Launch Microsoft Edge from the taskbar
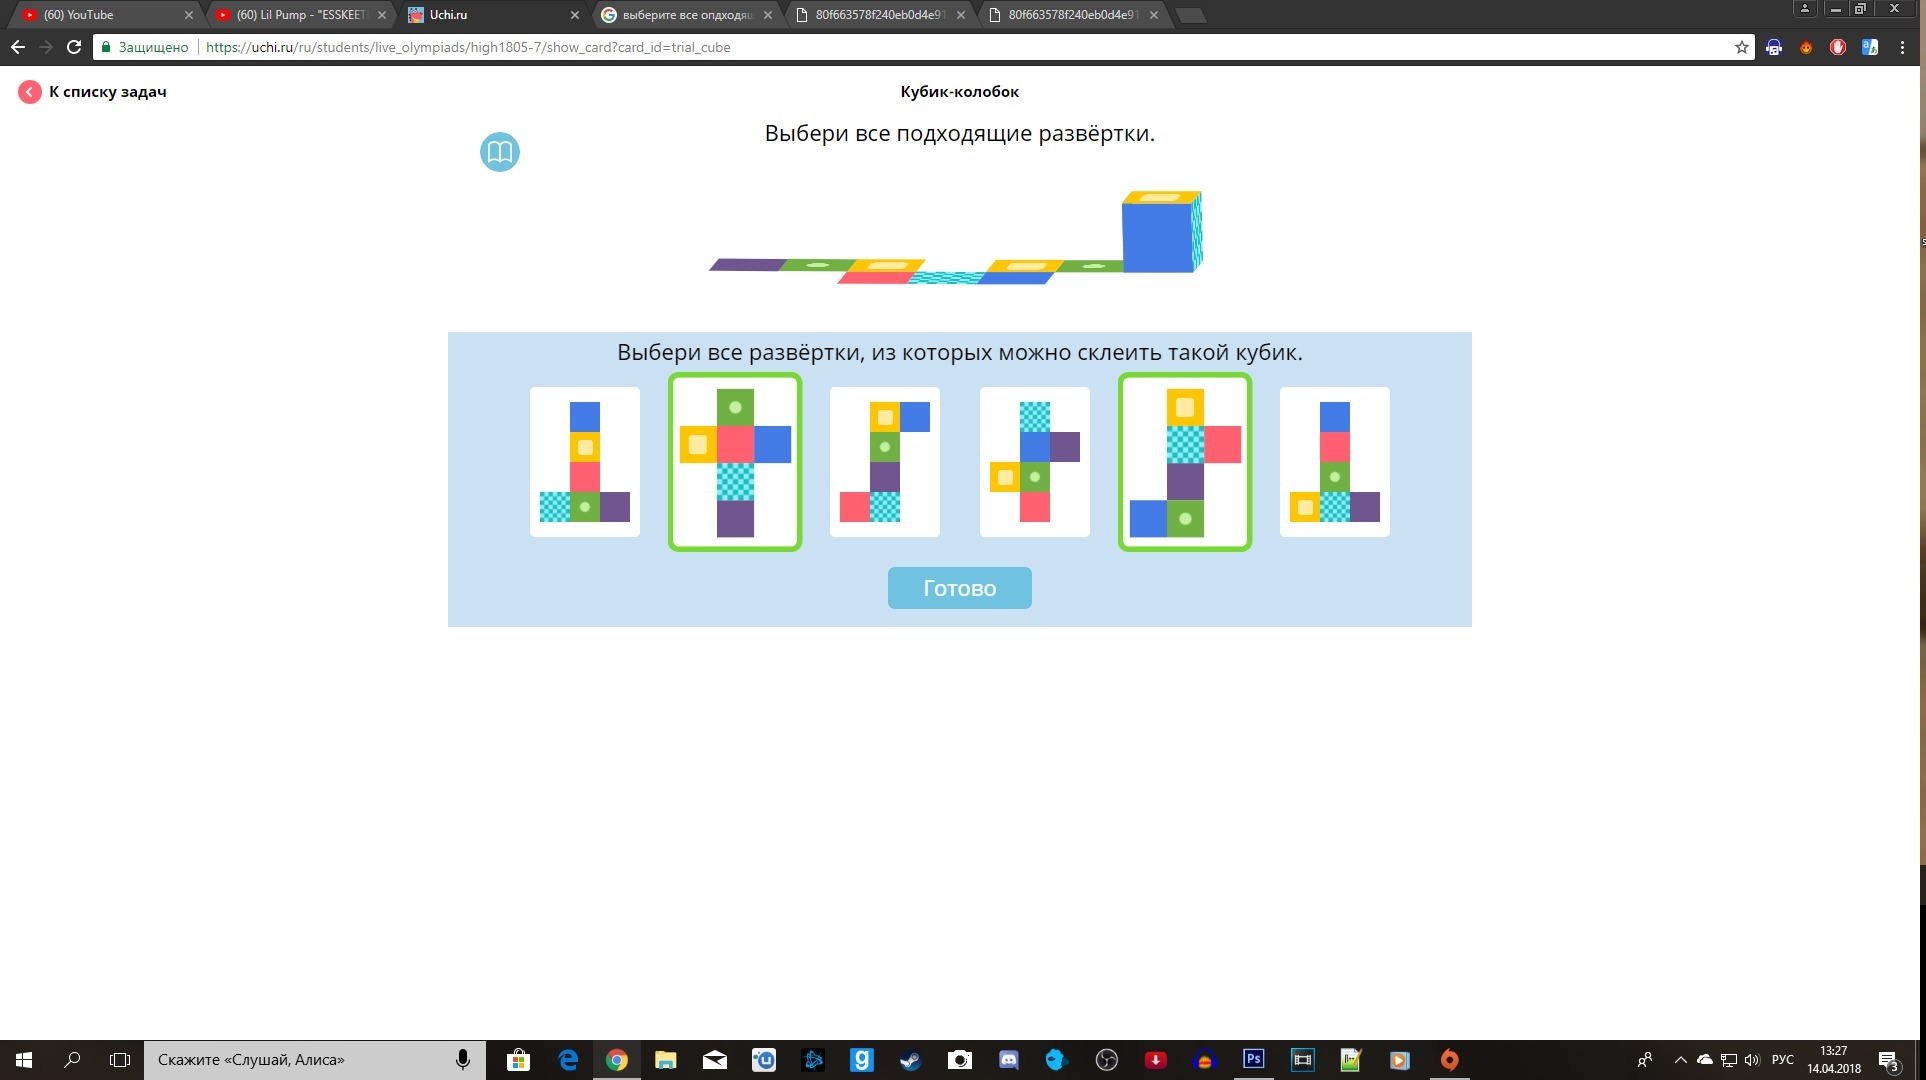Screen dimensions: 1926x1080 [567, 1060]
